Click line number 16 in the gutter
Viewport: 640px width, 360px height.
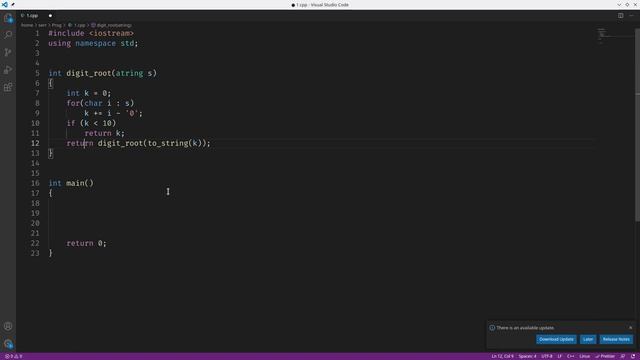(36, 183)
